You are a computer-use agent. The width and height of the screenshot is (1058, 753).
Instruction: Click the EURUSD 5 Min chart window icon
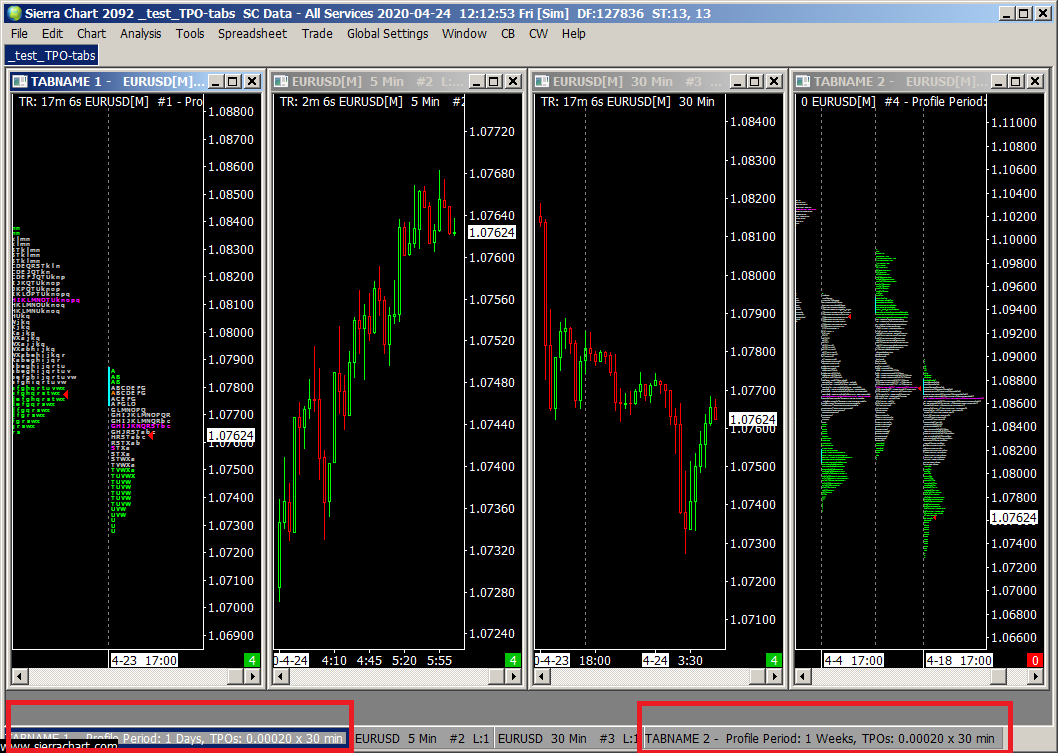281,82
